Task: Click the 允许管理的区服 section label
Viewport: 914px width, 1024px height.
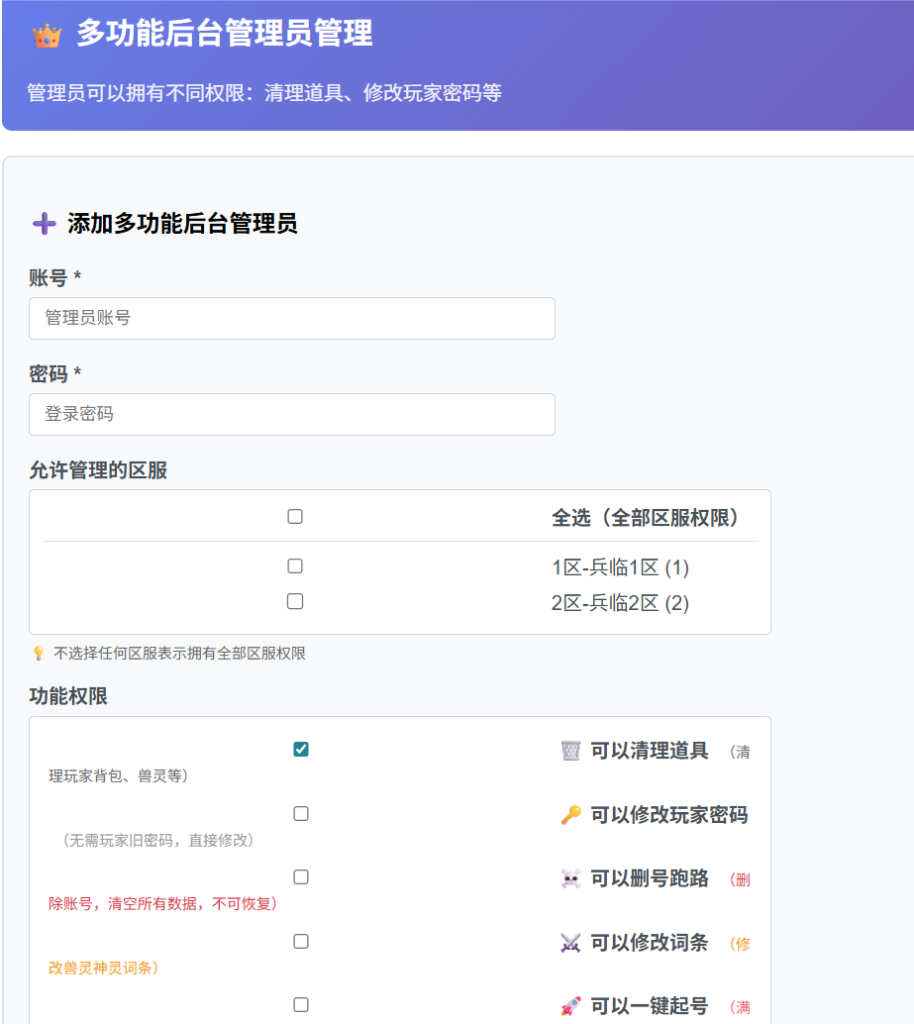Action: (98, 470)
